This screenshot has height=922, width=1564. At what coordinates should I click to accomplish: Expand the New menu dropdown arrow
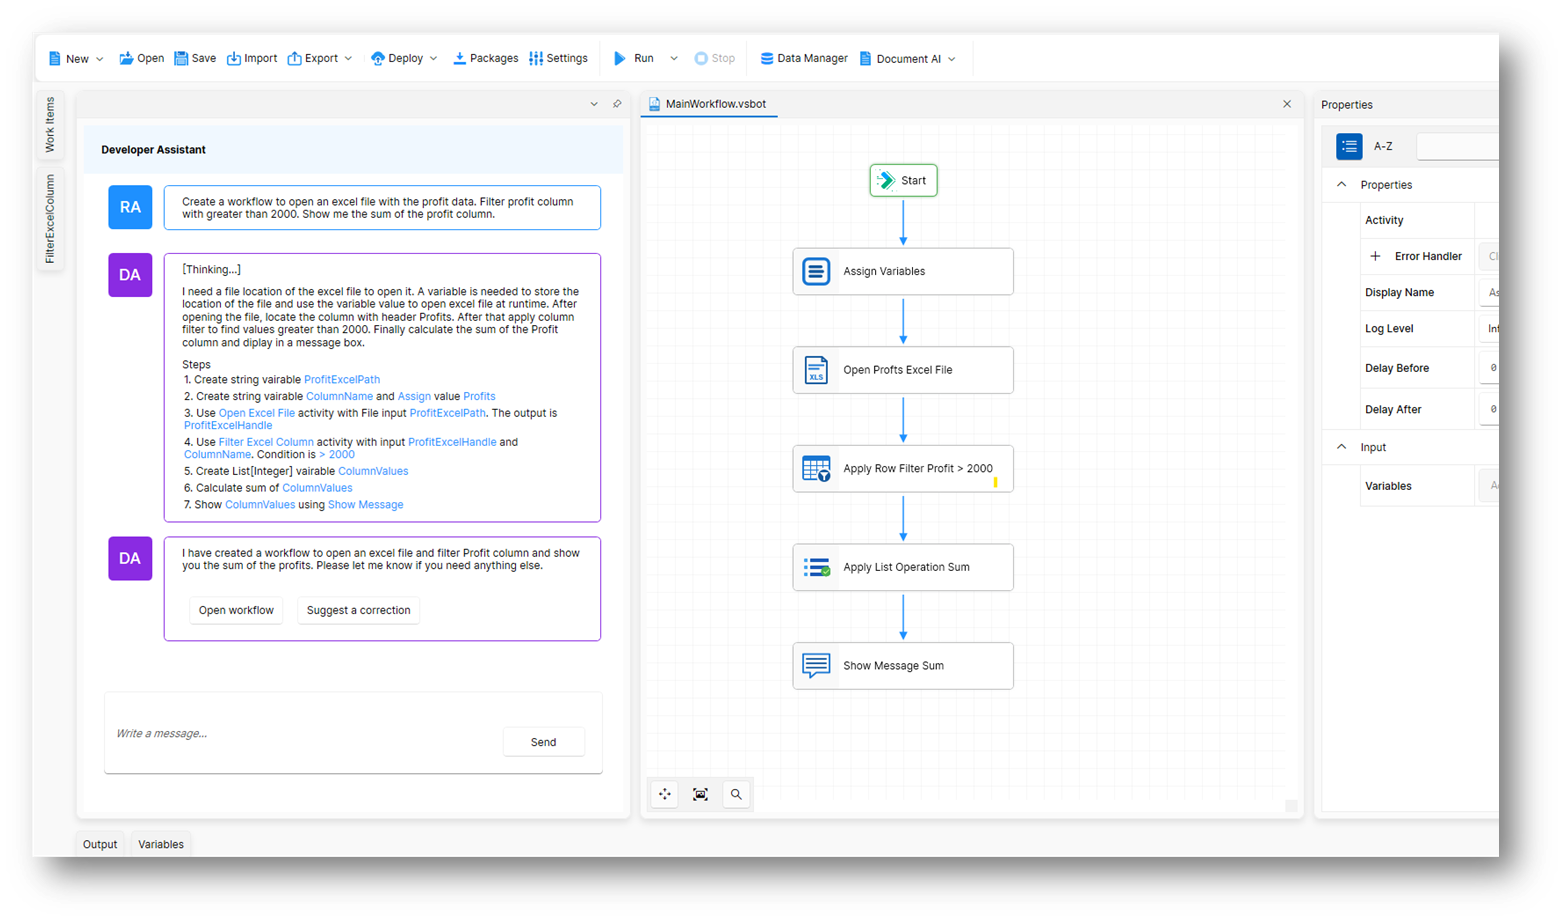click(x=99, y=58)
